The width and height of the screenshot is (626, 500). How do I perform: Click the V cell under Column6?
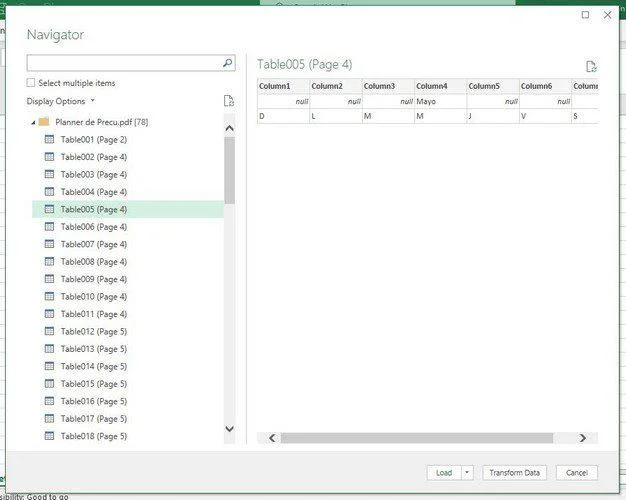click(x=545, y=116)
